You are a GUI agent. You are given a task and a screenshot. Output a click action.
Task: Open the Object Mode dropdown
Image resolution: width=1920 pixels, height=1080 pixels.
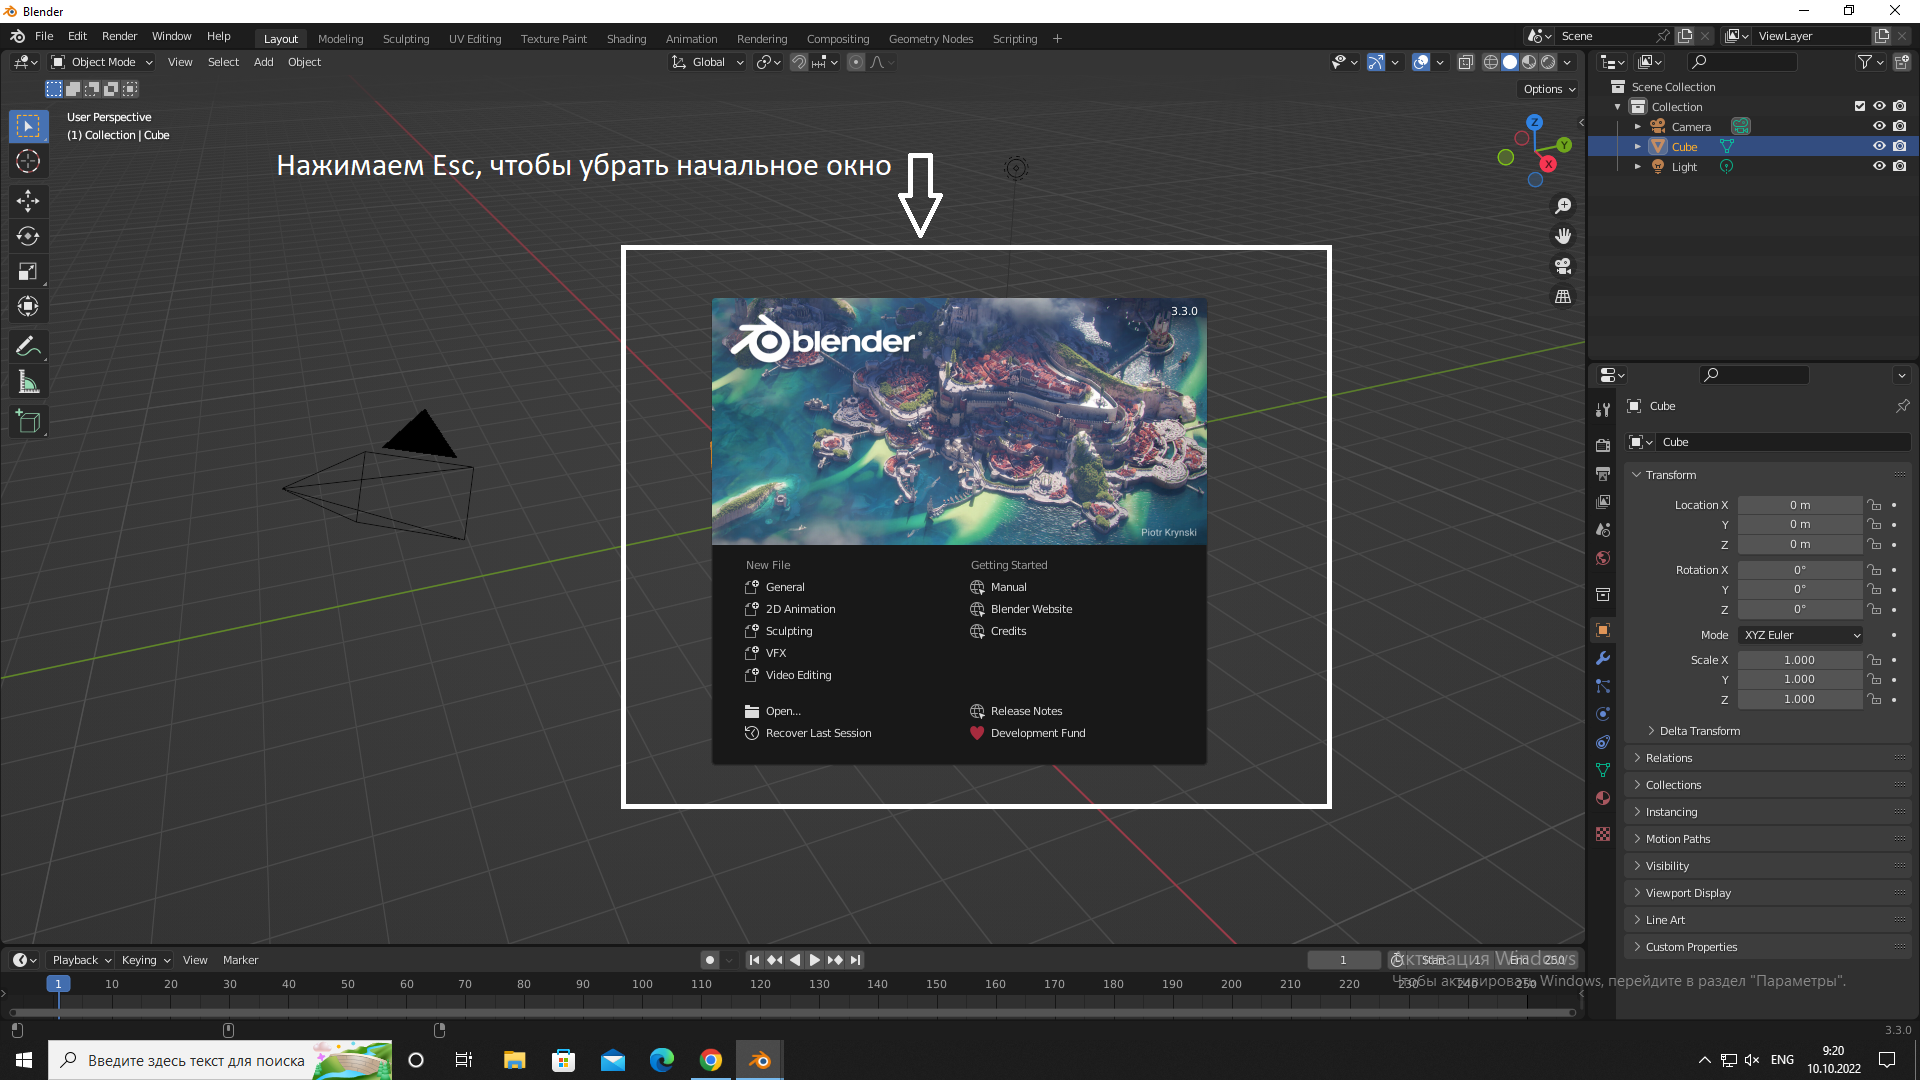coord(102,62)
